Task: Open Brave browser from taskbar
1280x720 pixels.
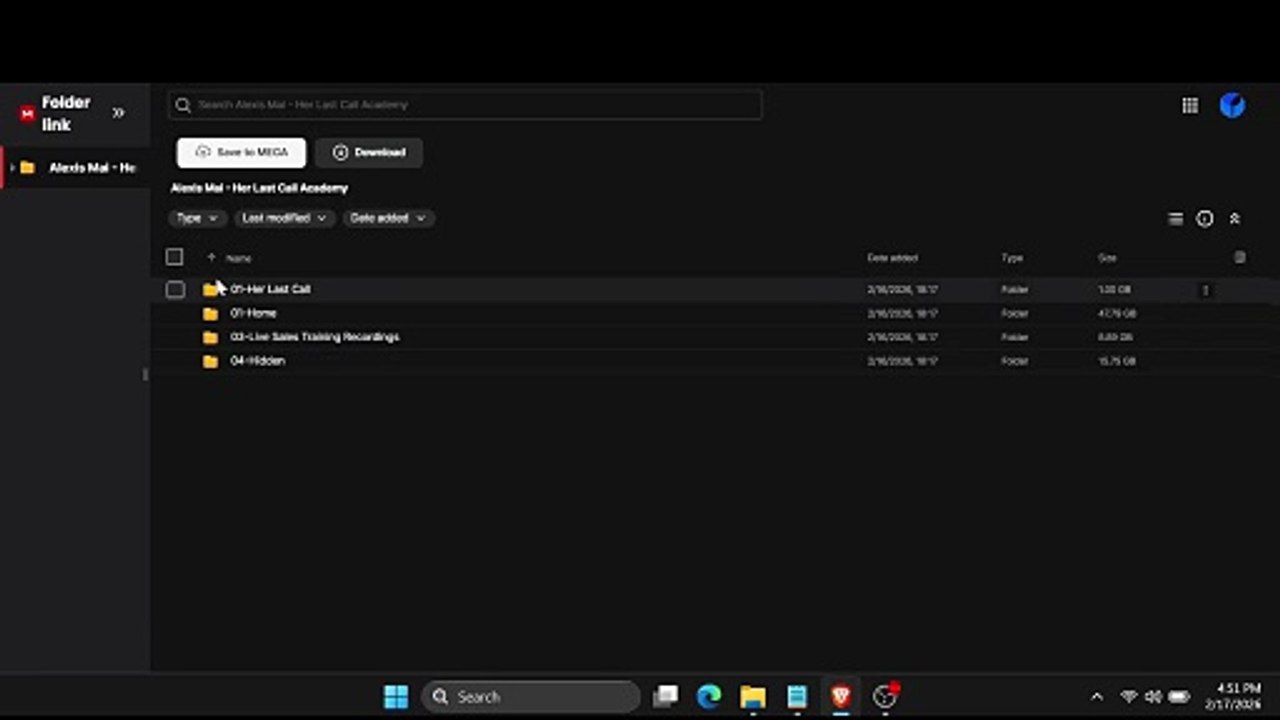Action: tap(841, 697)
